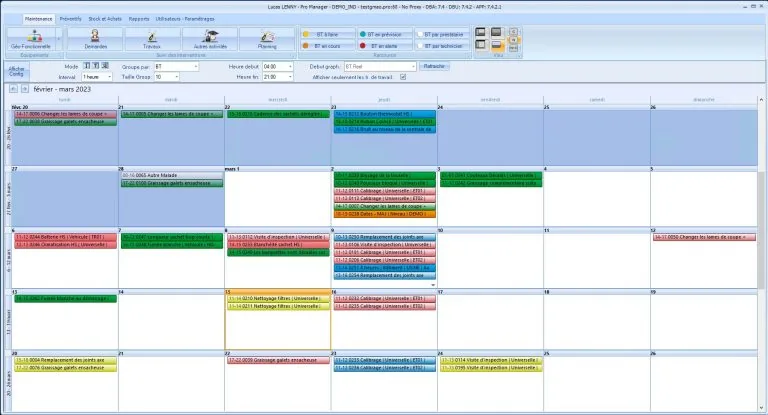Select 0211 Nettoyage filtres event

(278, 306)
